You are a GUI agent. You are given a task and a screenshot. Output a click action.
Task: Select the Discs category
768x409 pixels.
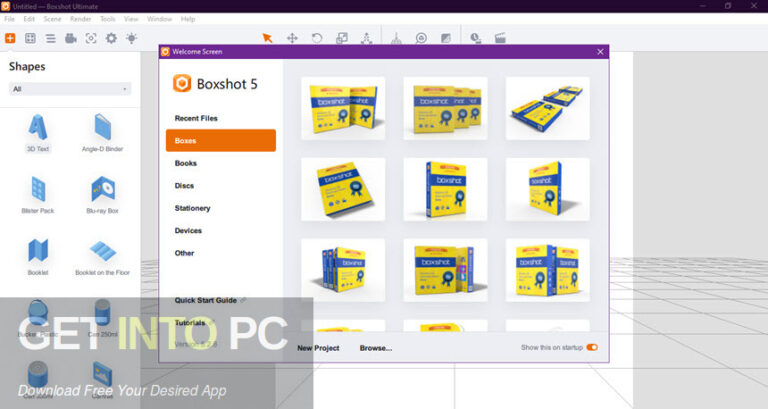pos(221,186)
